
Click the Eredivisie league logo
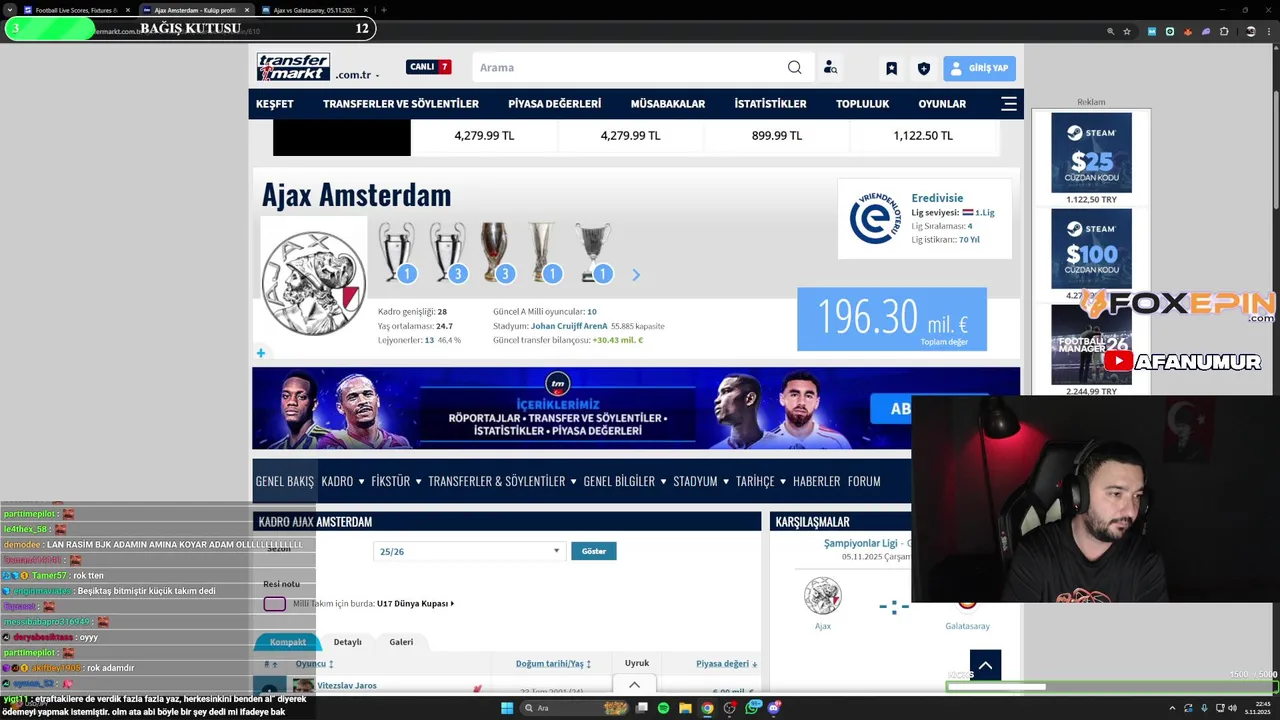pyautogui.click(x=875, y=218)
